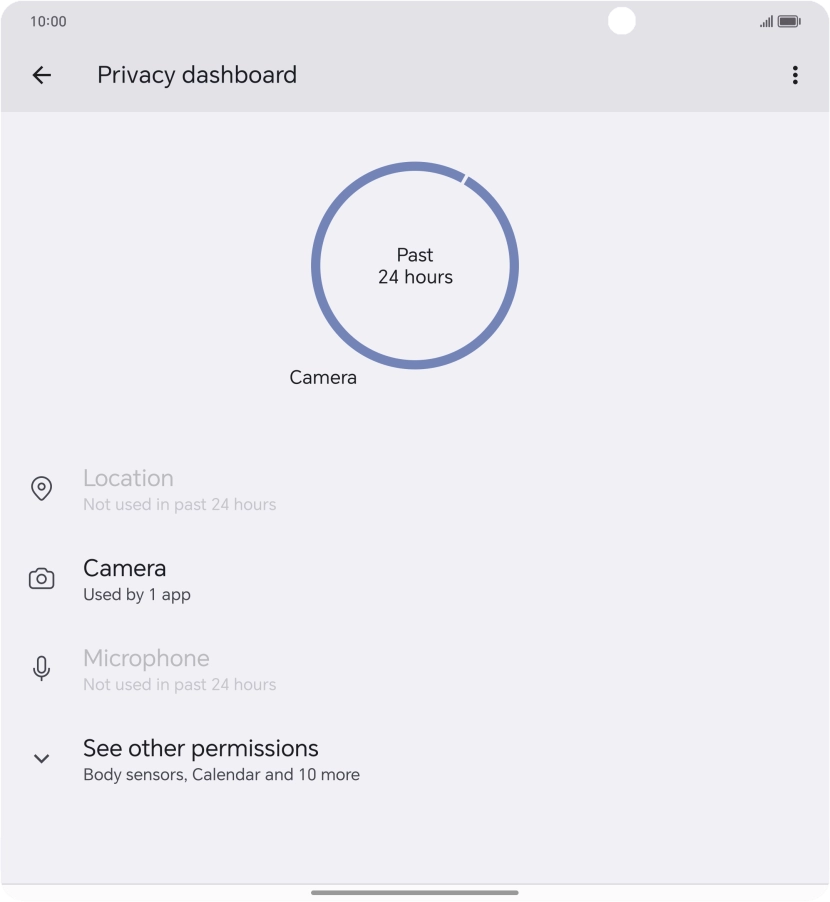Tap "Used by 1 app" text
Image resolution: width=830 pixels, height=902 pixels.
click(x=137, y=595)
